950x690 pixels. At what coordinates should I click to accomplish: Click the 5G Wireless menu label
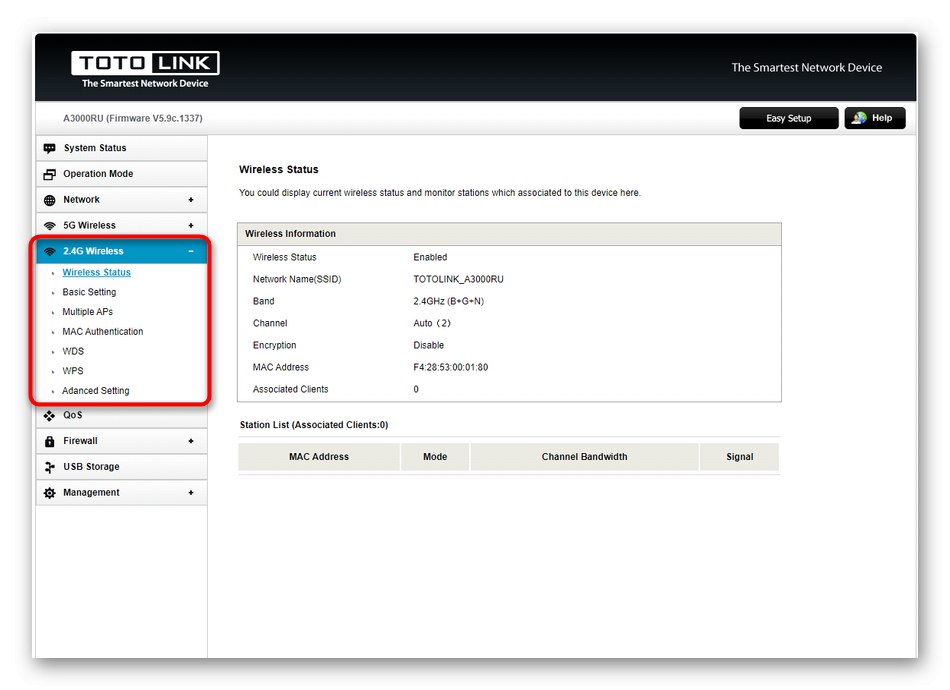[90, 225]
